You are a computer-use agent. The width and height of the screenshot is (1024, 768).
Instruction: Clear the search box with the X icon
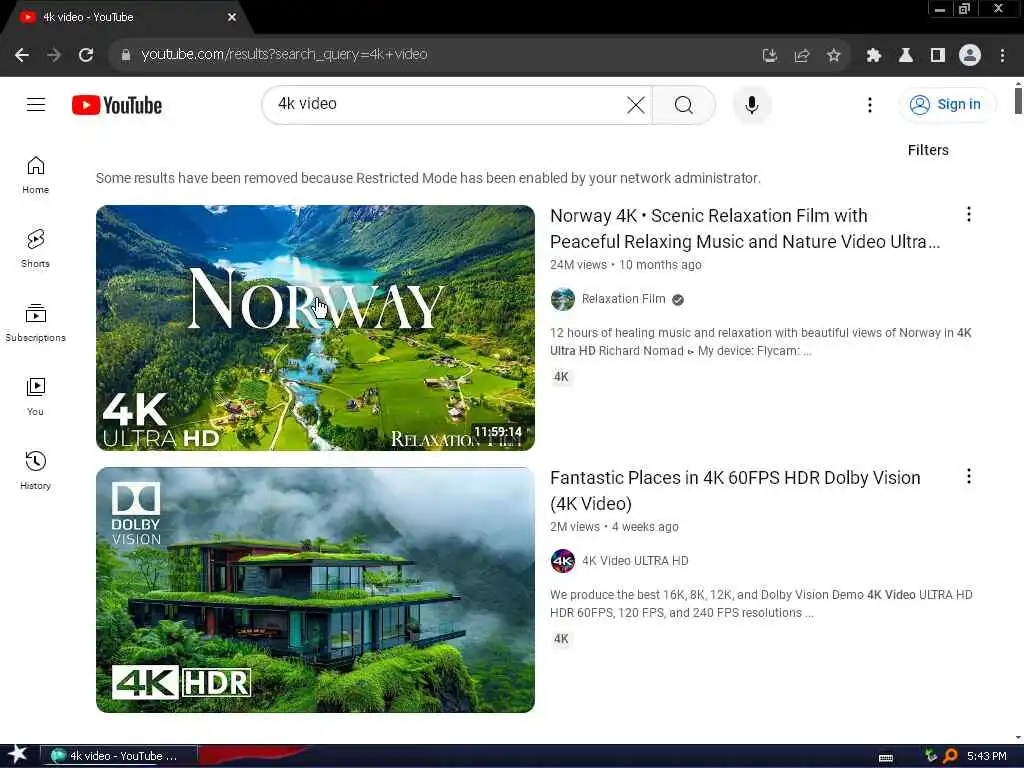coord(635,104)
